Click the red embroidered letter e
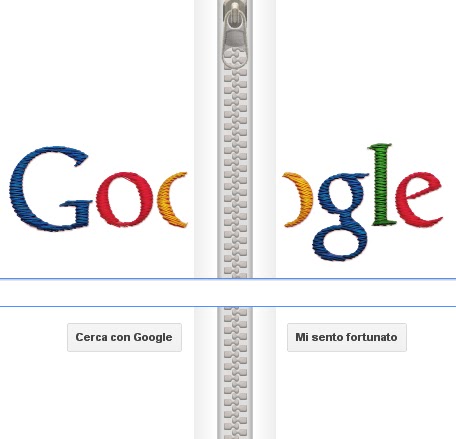The image size is (456, 439). pos(420,199)
